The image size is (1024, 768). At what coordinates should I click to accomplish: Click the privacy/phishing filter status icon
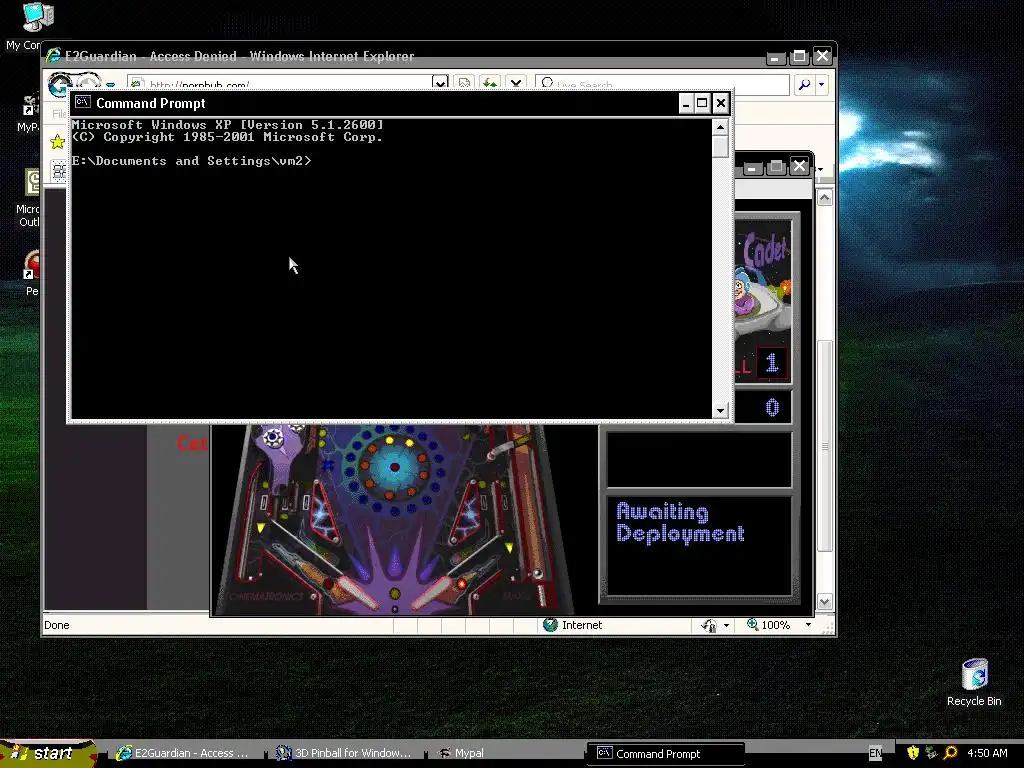(709, 626)
